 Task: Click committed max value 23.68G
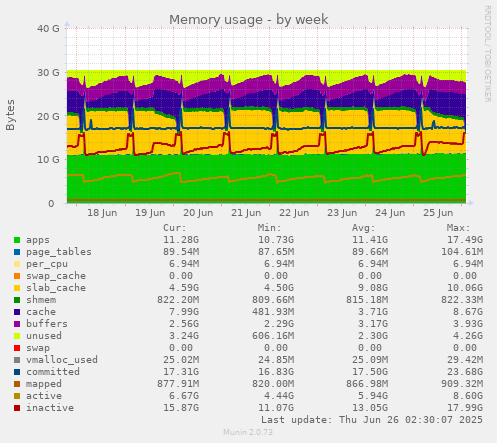(465, 372)
